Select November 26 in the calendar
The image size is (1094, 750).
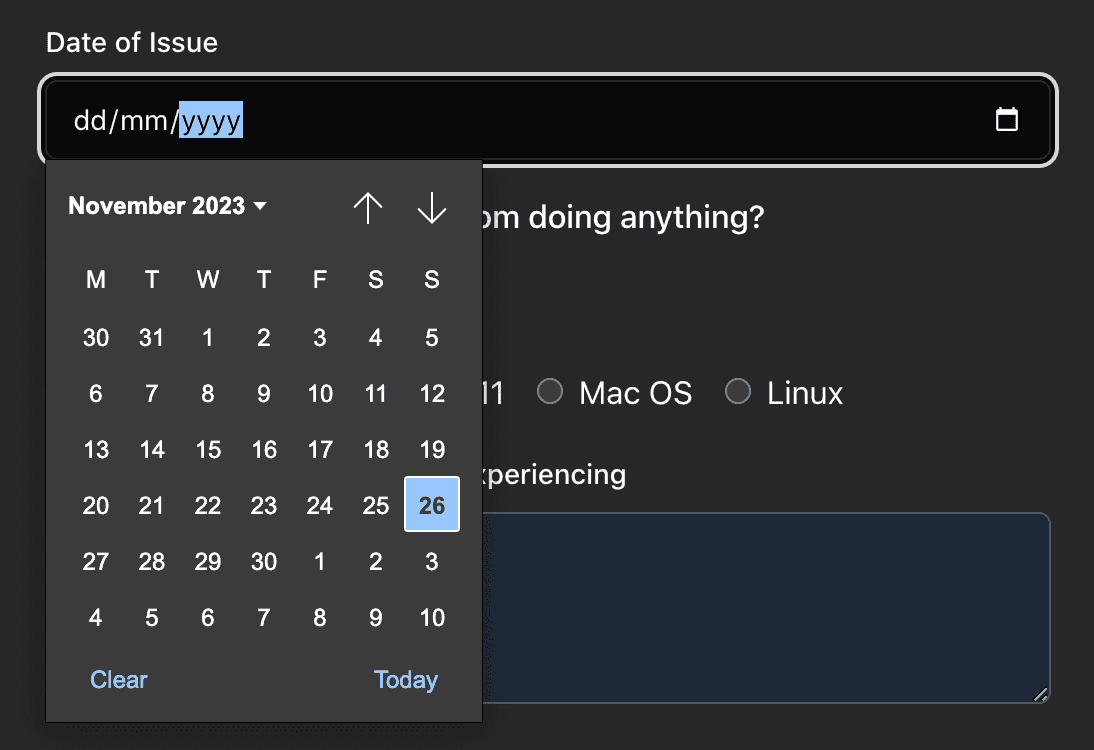click(x=431, y=505)
